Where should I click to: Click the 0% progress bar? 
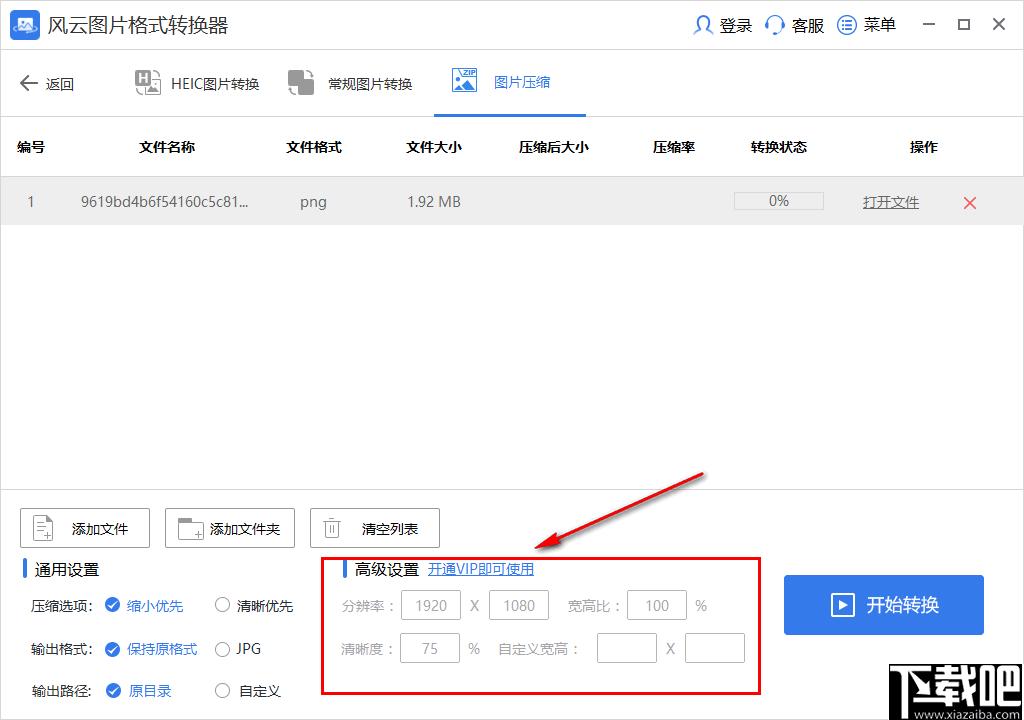pos(778,201)
